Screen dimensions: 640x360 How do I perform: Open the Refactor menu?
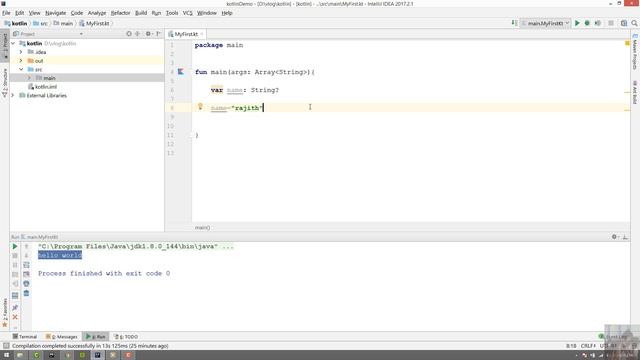tap(120, 13)
